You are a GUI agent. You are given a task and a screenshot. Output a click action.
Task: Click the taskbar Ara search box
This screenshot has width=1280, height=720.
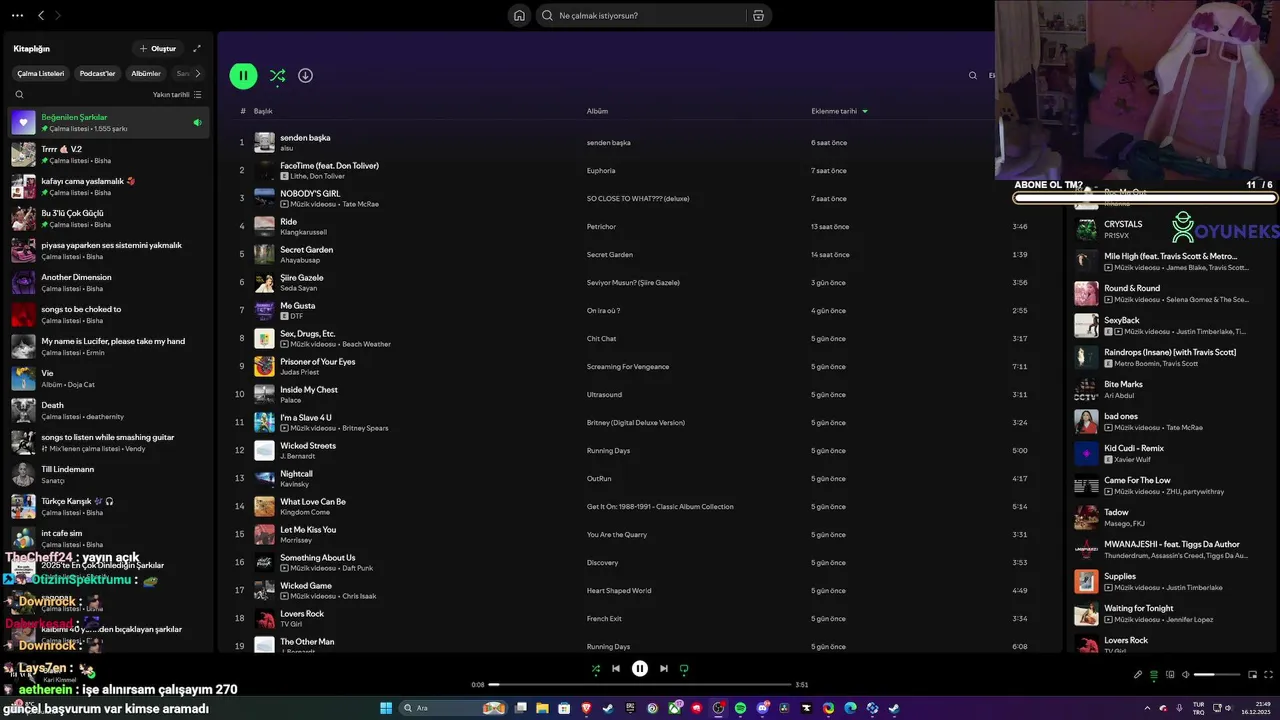click(452, 708)
